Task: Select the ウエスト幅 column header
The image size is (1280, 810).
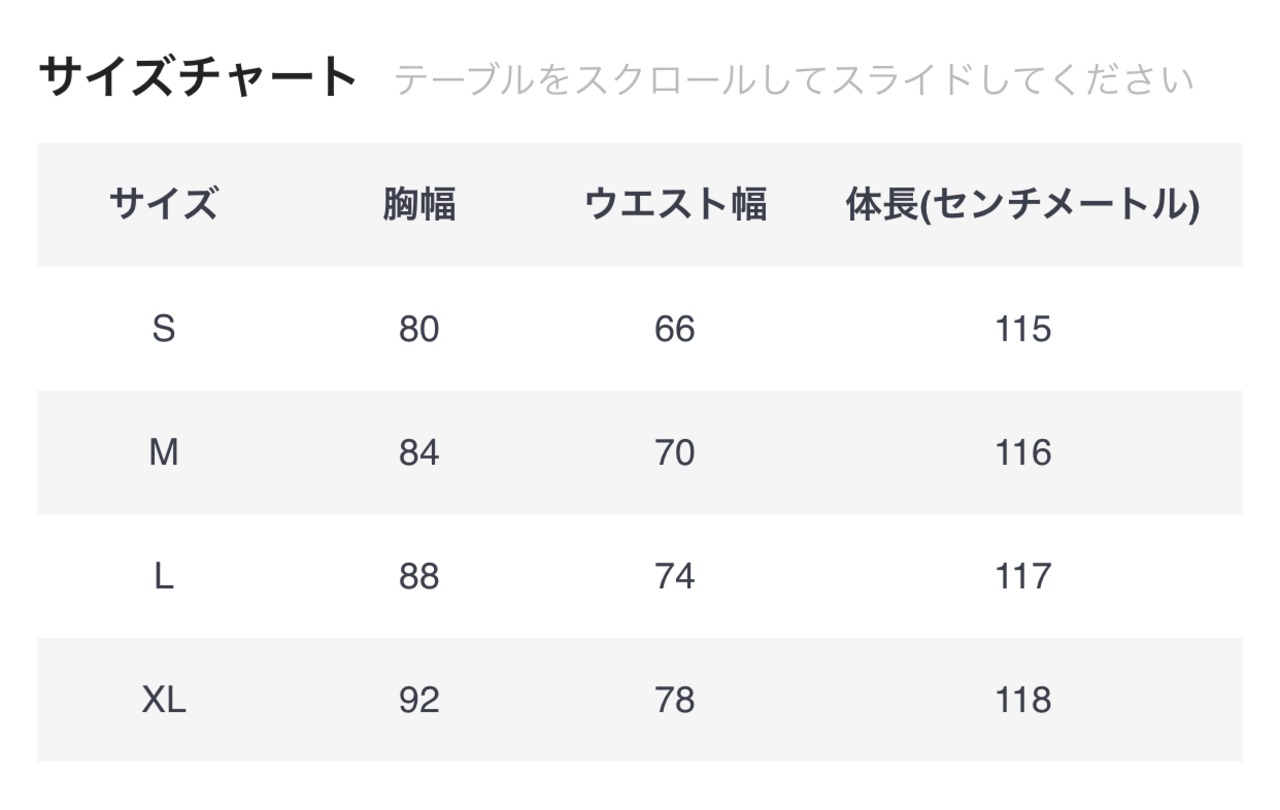Action: (x=675, y=205)
